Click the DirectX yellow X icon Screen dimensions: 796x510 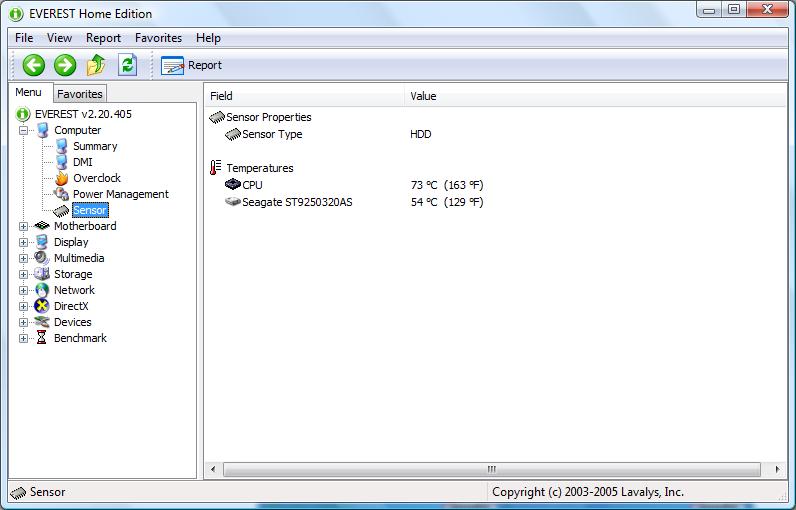(42, 306)
